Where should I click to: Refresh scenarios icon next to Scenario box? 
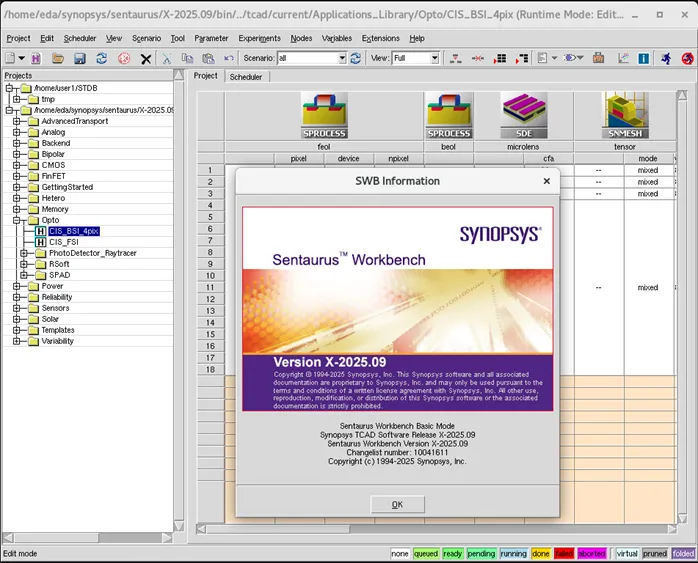pyautogui.click(x=355, y=58)
